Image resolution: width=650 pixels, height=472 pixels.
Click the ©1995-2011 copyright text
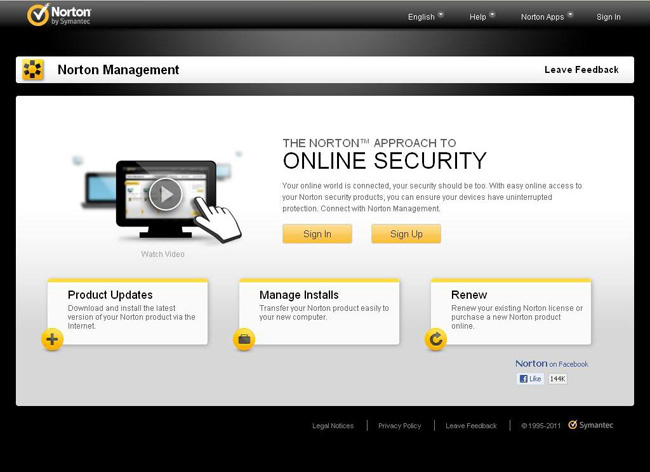541,426
